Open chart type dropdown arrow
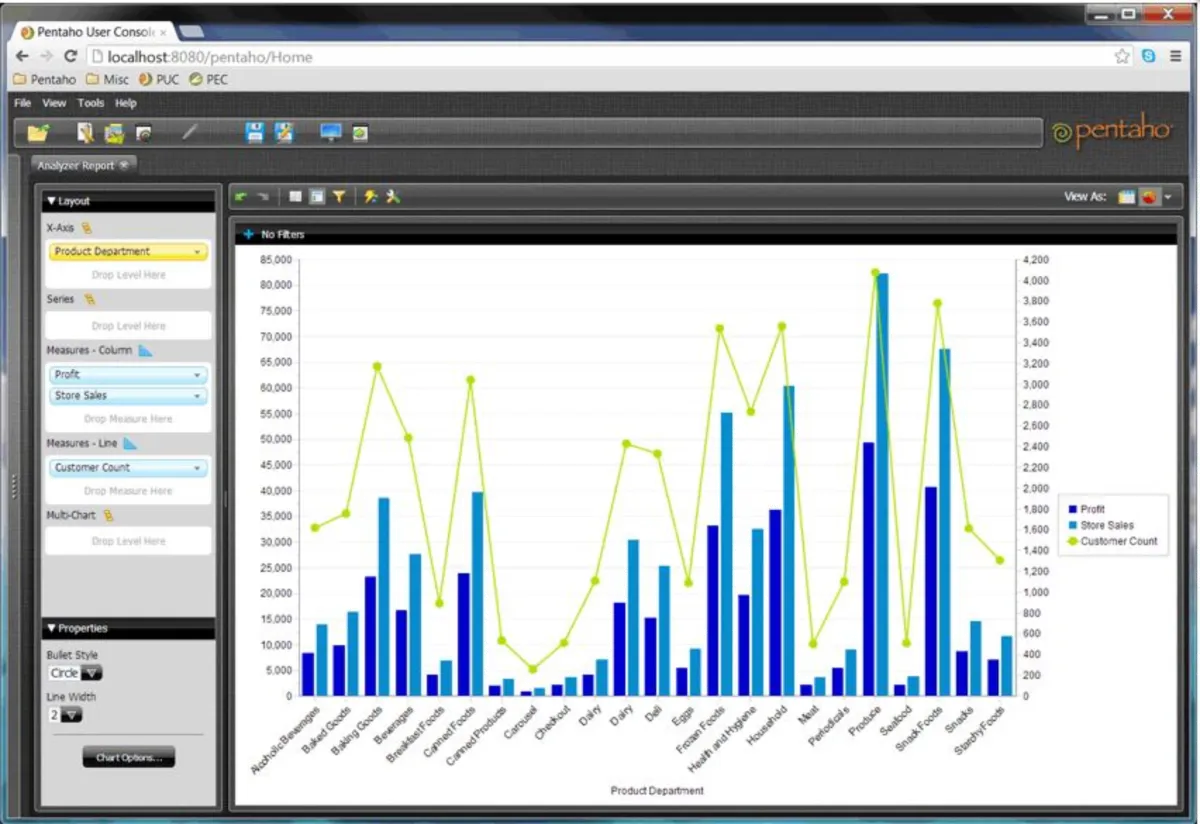 click(x=1168, y=198)
